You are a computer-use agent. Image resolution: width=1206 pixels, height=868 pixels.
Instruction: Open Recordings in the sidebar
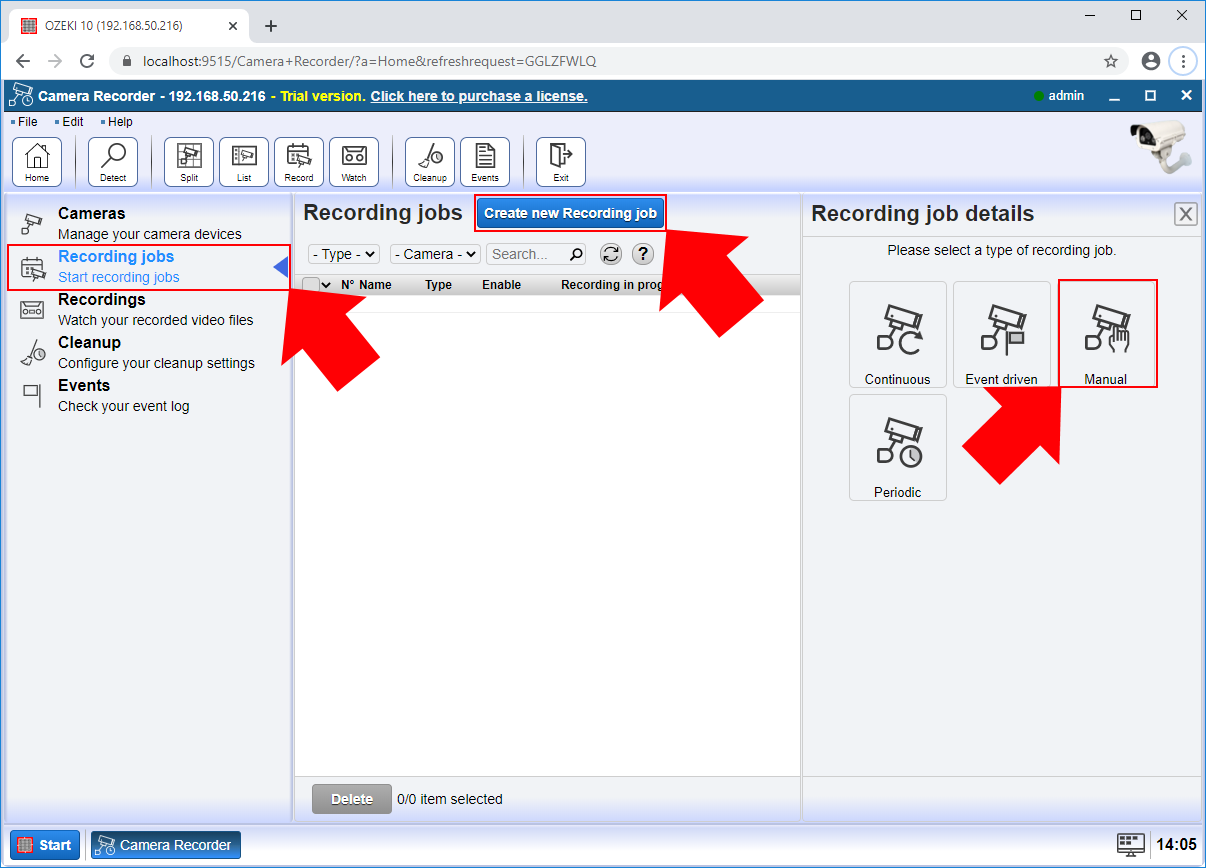pos(149,310)
